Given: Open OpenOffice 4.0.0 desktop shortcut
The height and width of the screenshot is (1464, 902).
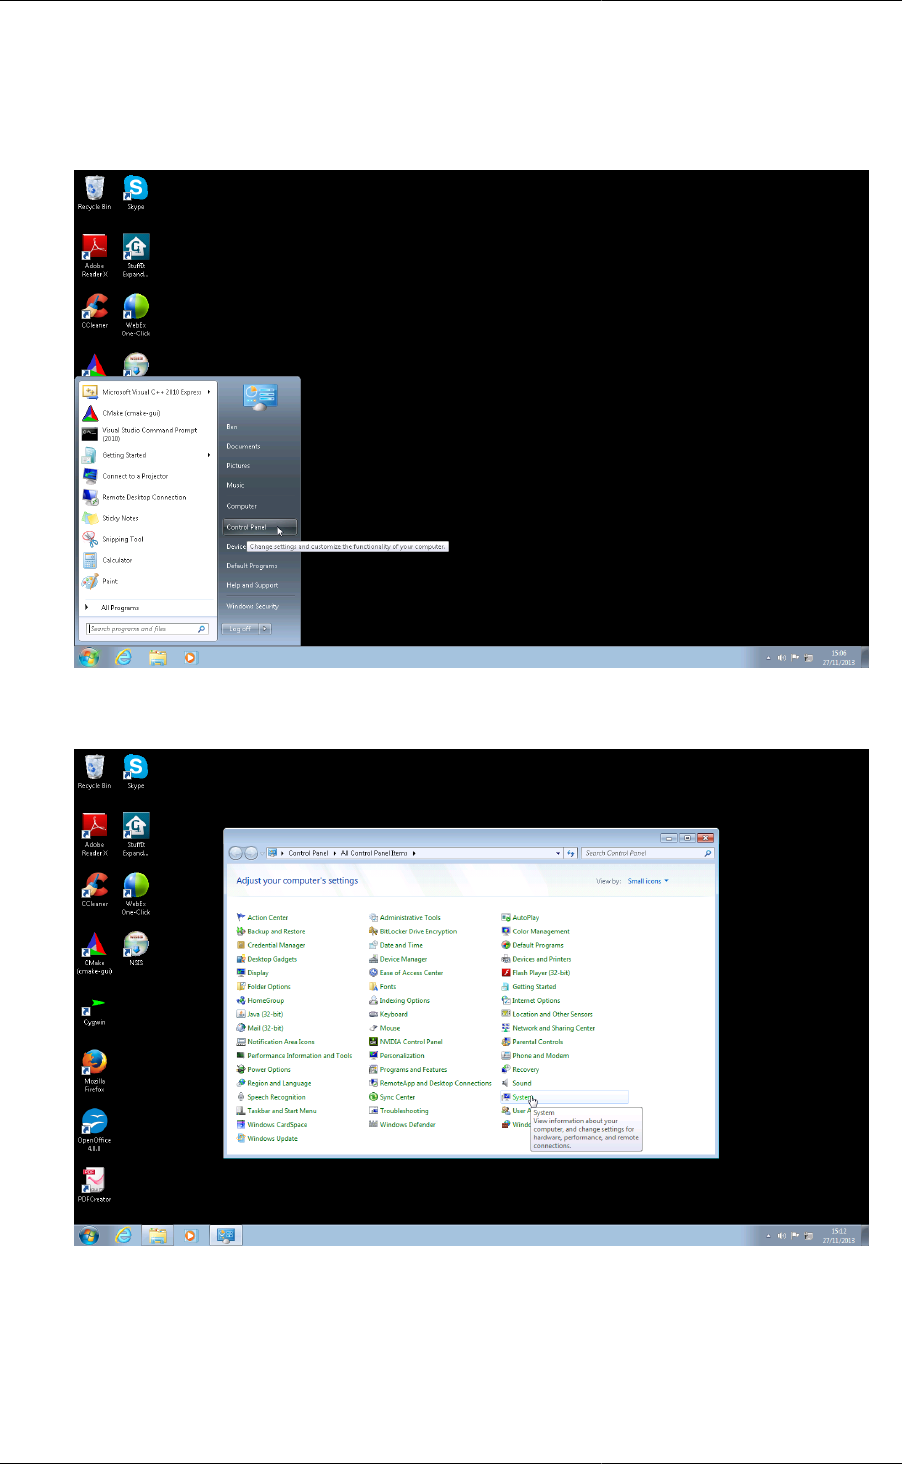Looking at the screenshot, I should point(94,1130).
